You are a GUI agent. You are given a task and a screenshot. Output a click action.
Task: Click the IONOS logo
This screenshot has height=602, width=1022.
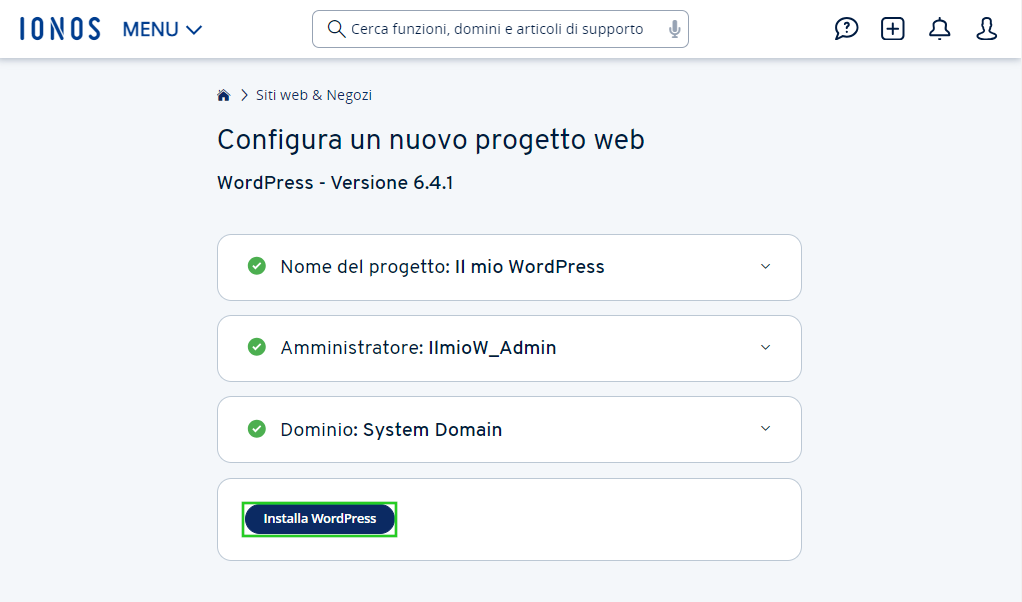(60, 29)
